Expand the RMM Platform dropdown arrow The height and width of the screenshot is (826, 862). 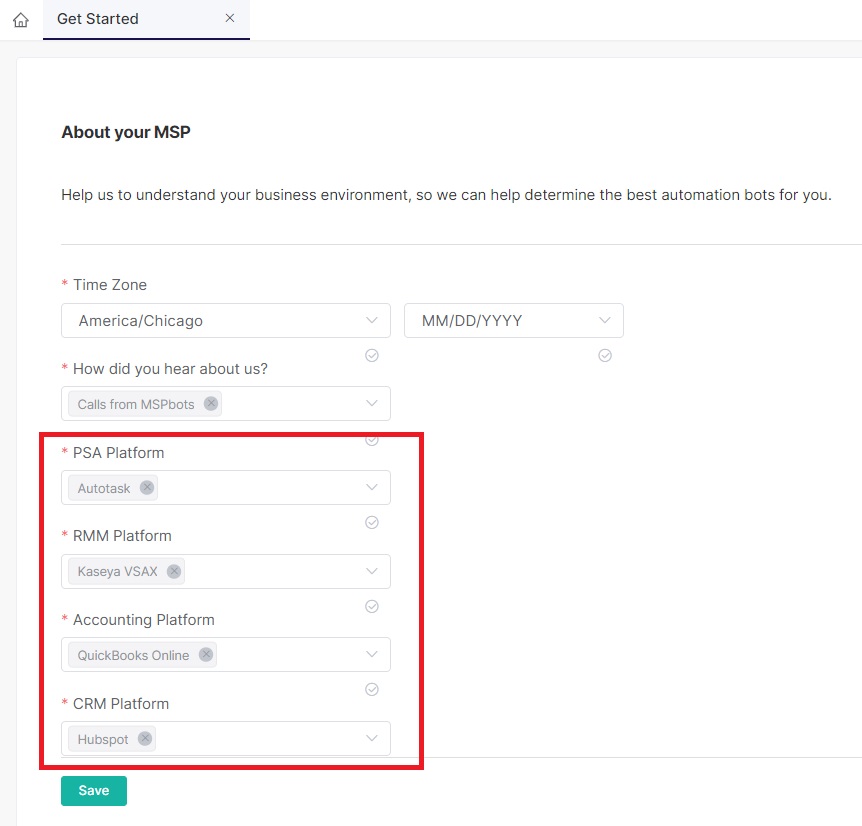point(372,571)
